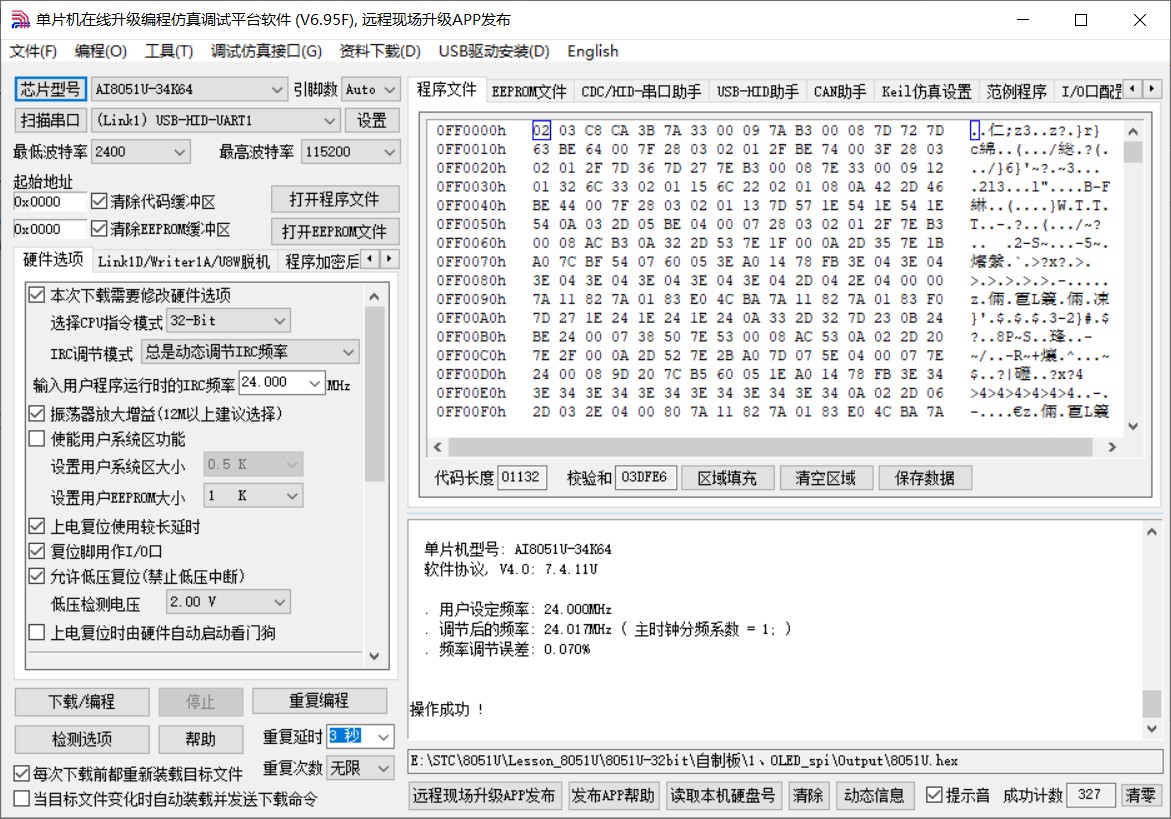Switch to CAN助手 tab
The width and height of the screenshot is (1171, 819).
coord(840,91)
